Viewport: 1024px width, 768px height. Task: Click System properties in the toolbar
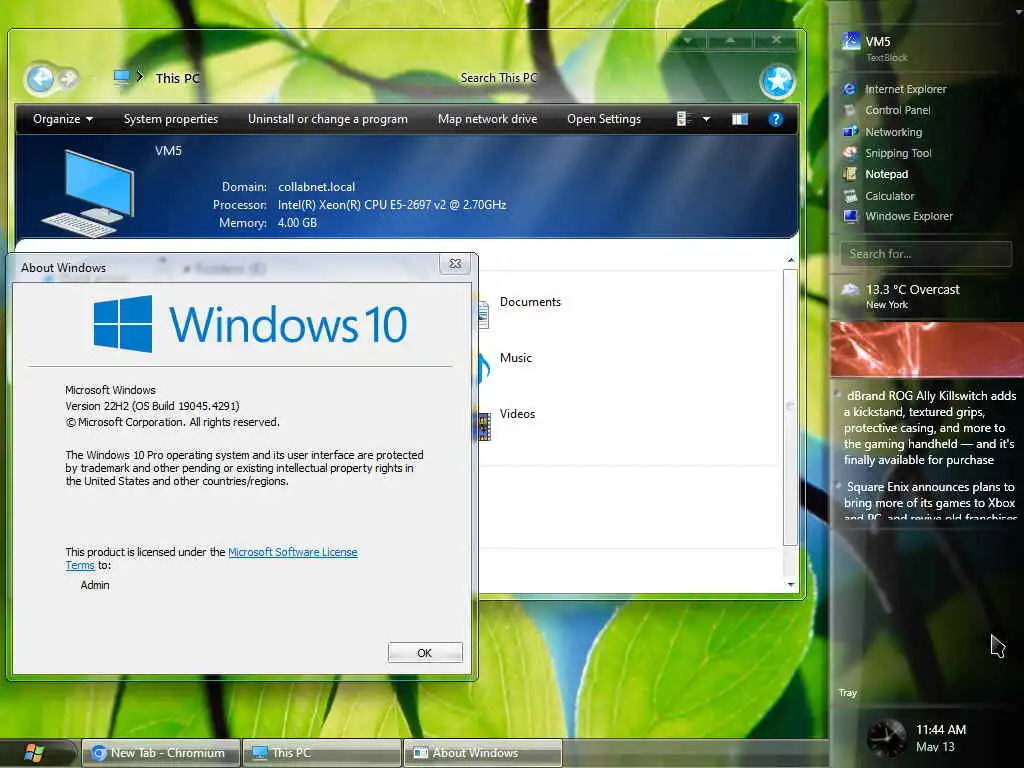(x=170, y=119)
